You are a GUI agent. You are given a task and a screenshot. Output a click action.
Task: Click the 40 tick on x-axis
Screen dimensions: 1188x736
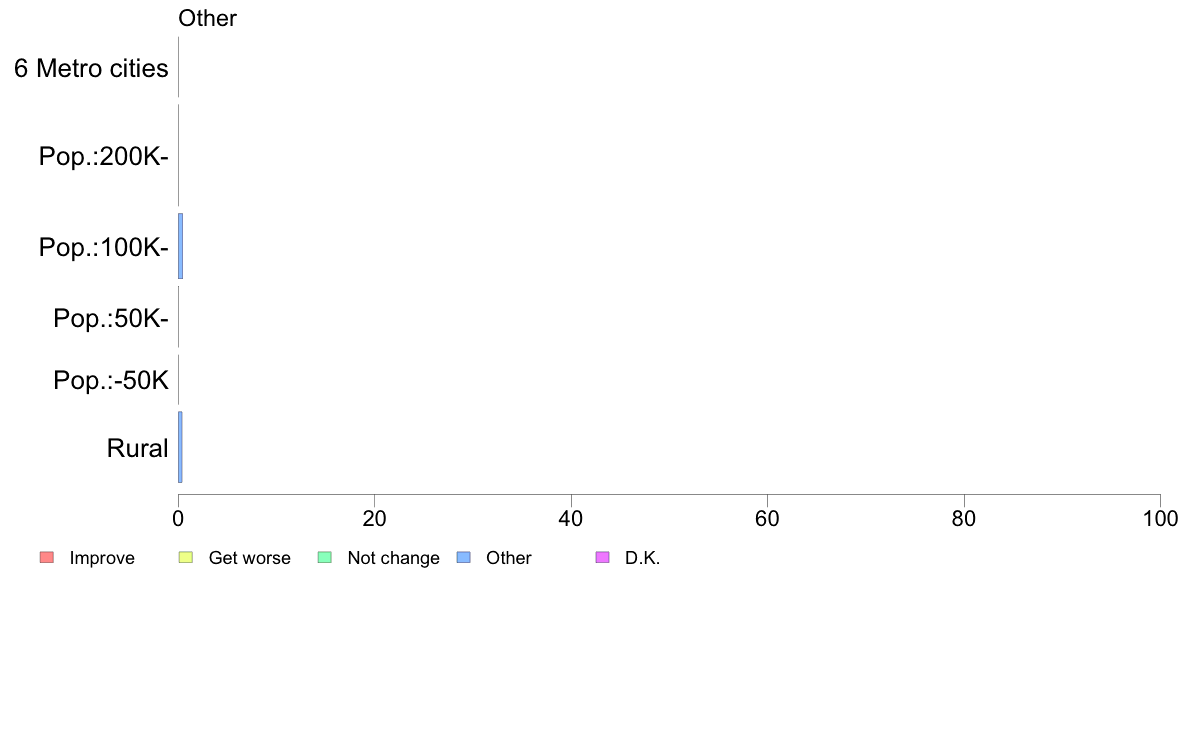571,518
